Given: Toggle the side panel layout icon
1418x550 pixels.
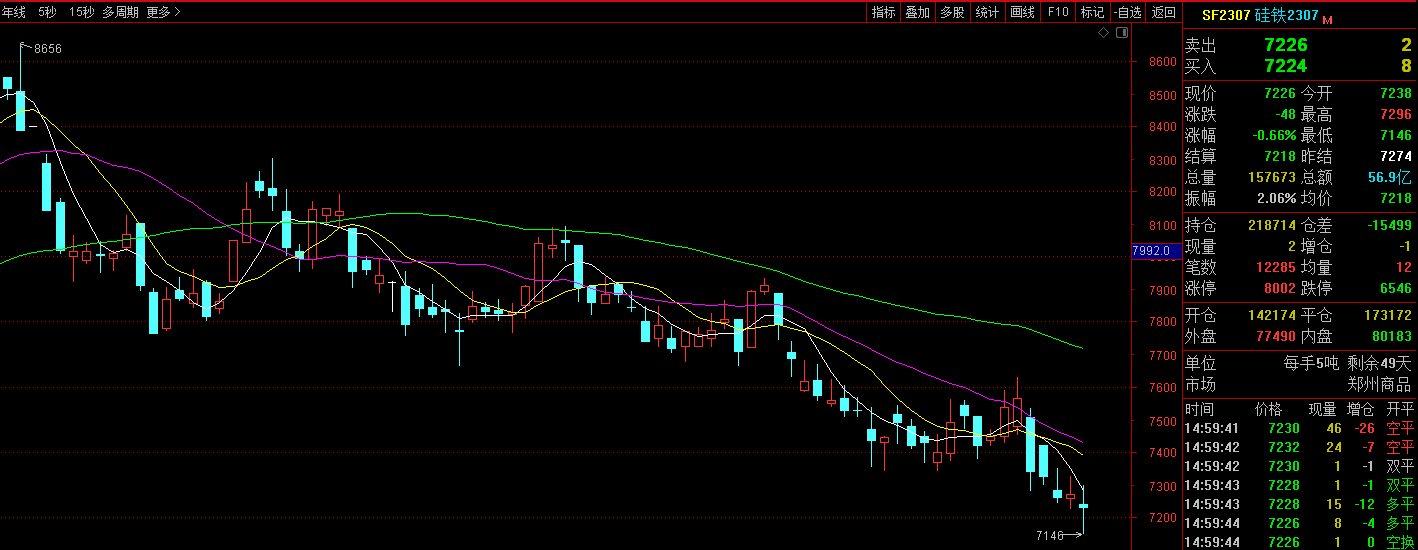Looking at the screenshot, I should 1121,33.
